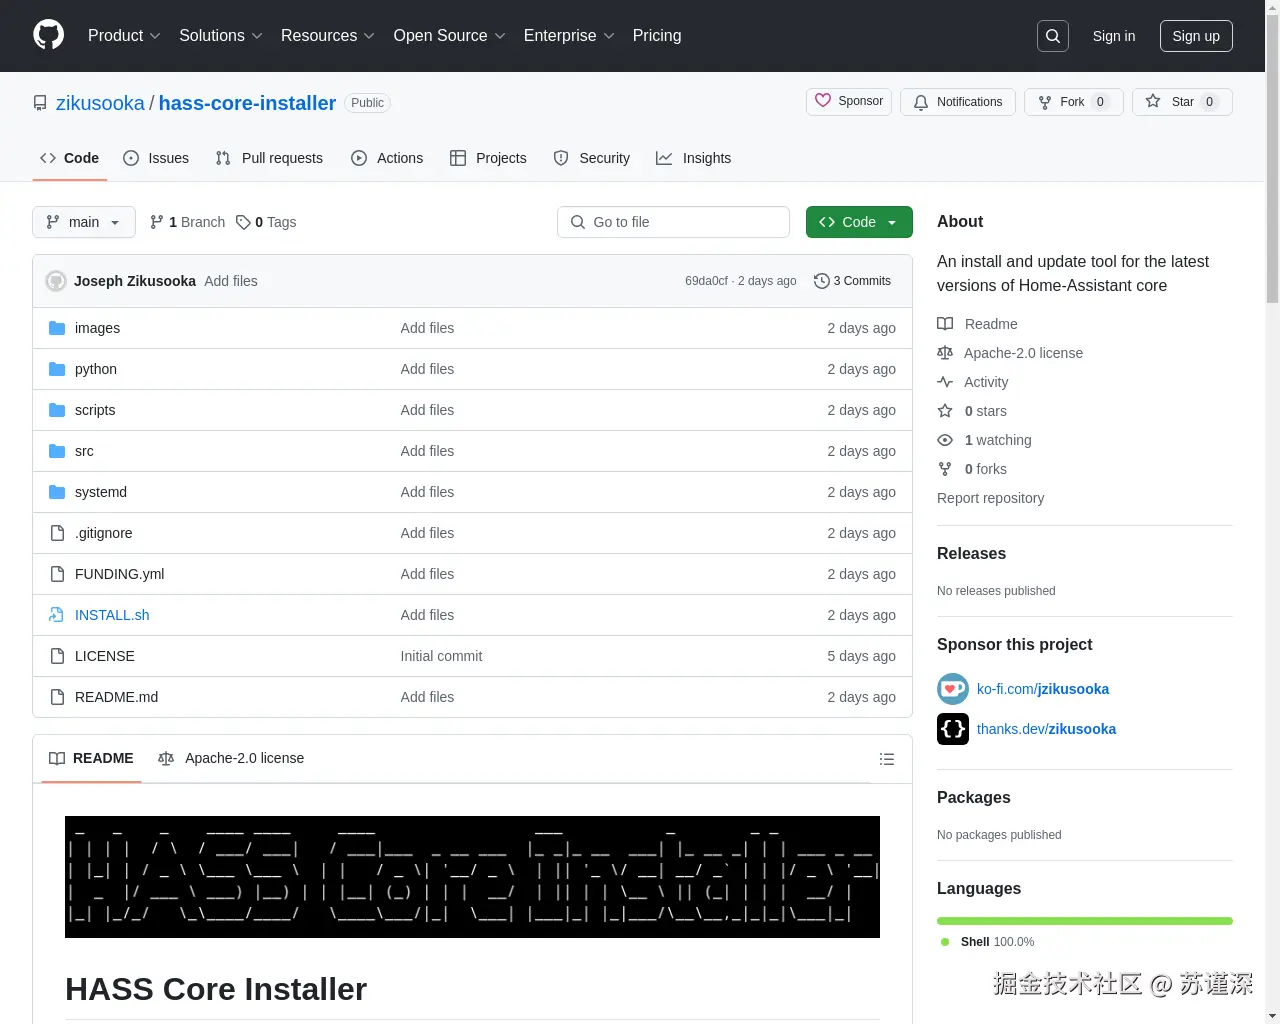Select the Watch notifications bell icon
Image resolution: width=1280 pixels, height=1024 pixels.
point(920,102)
